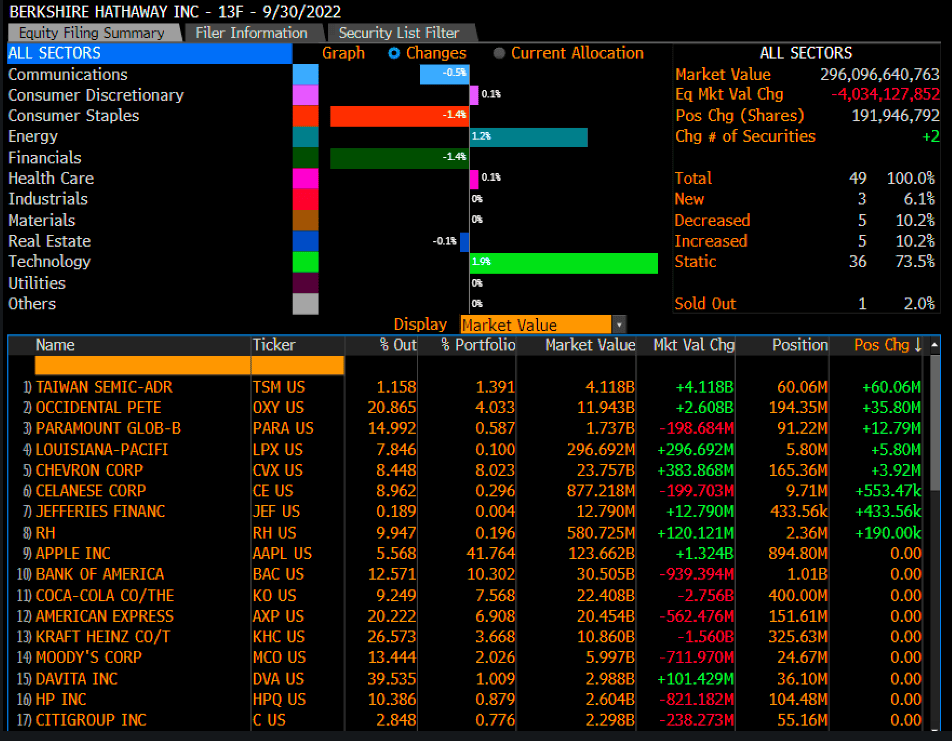Click the Decreased positions summary row

pos(805,220)
